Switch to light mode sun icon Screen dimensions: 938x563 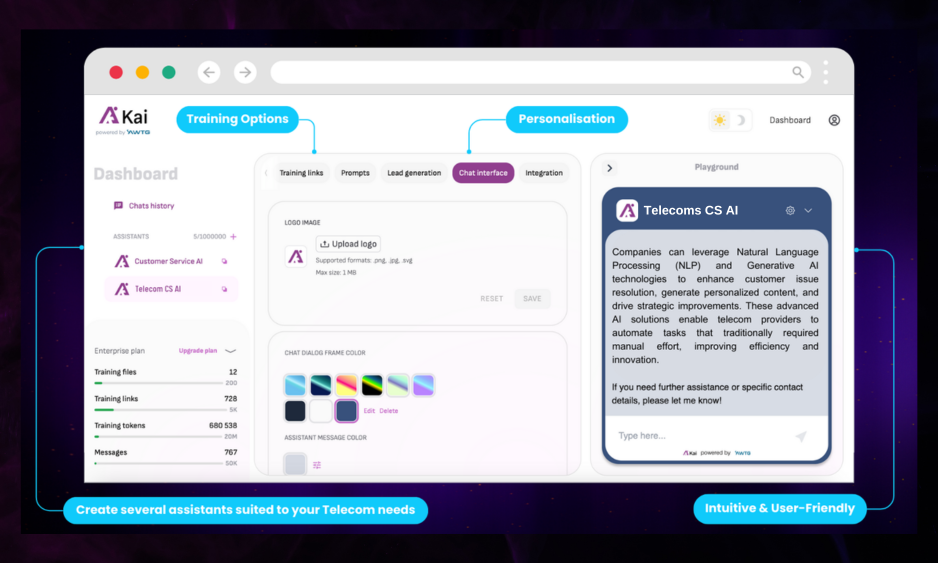[x=720, y=120]
